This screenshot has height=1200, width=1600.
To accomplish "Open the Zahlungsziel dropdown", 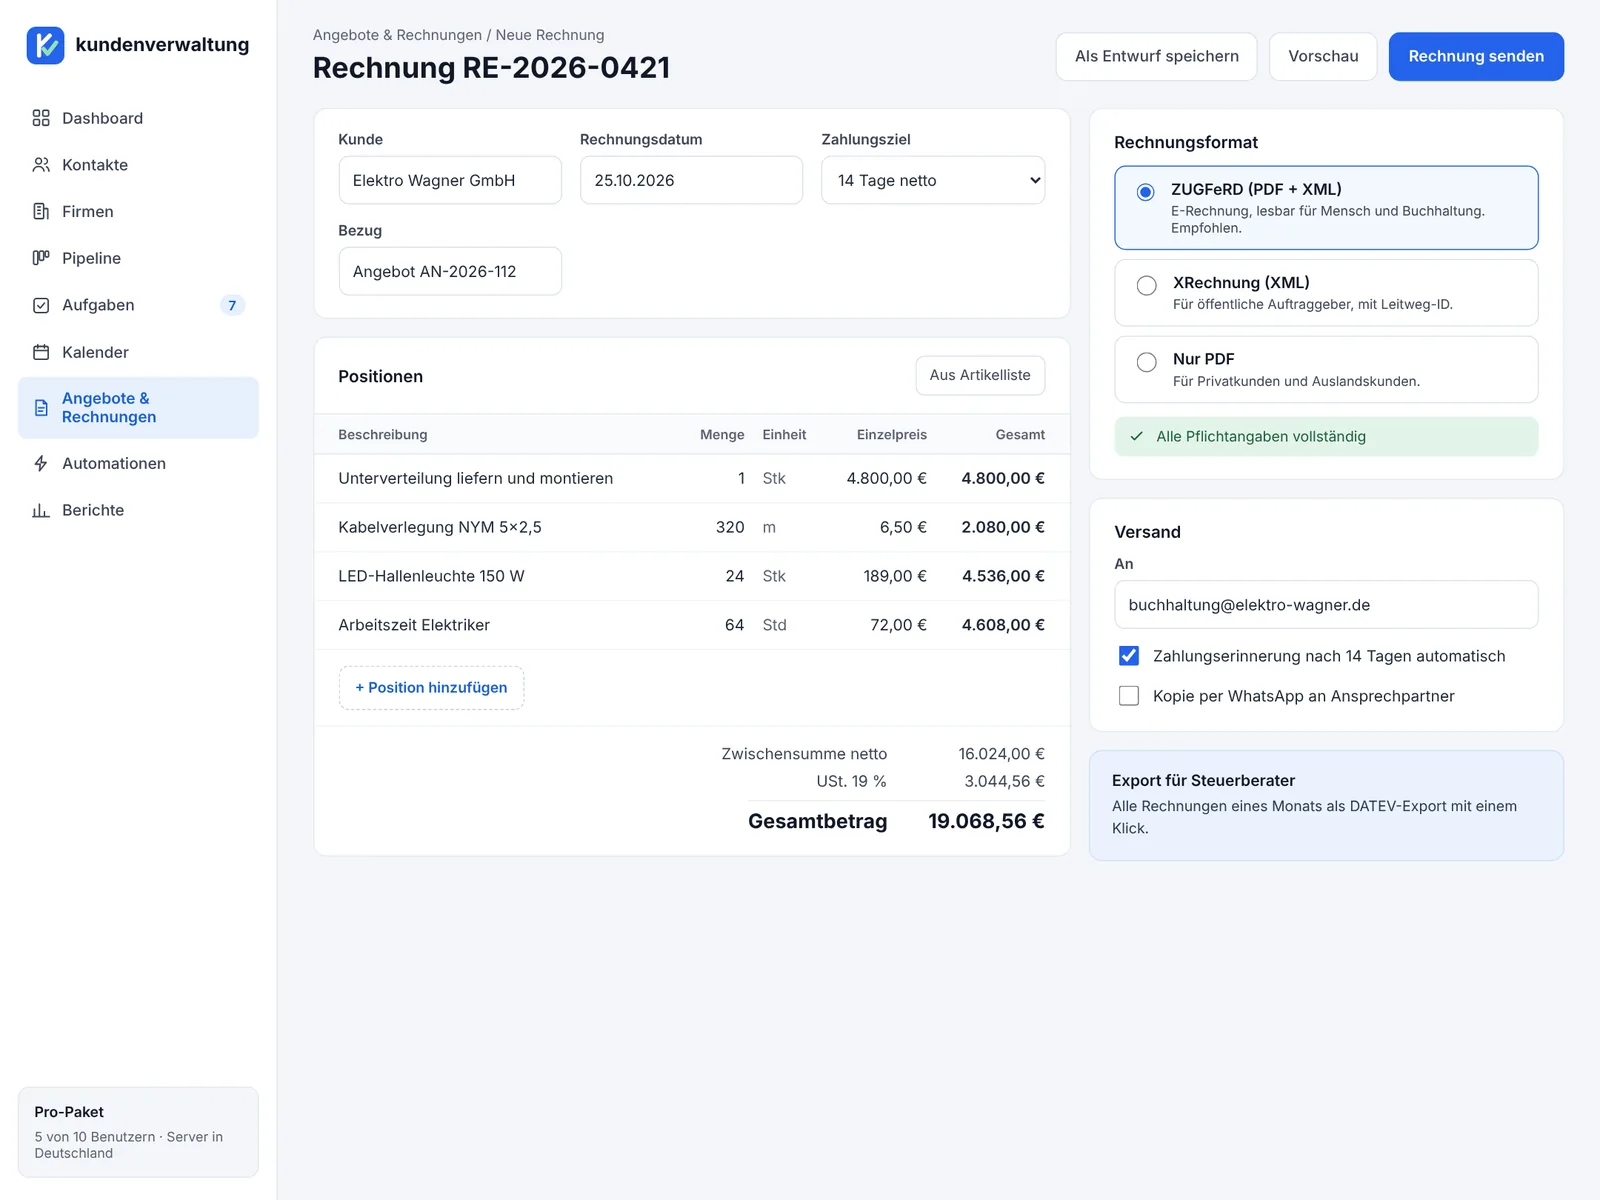I will coord(933,180).
